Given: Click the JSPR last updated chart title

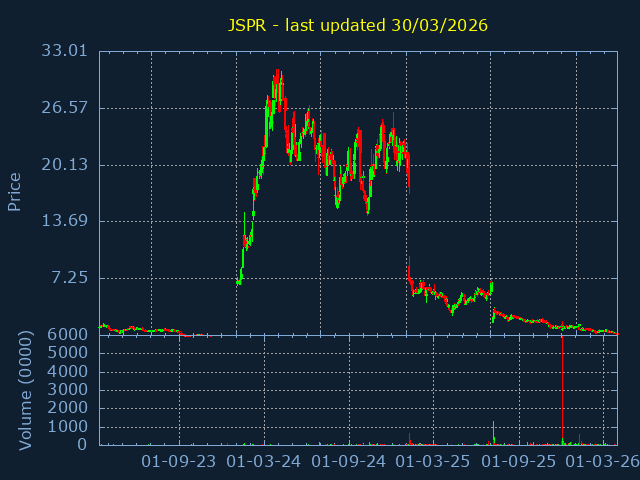Looking at the screenshot, I should (x=357, y=25).
